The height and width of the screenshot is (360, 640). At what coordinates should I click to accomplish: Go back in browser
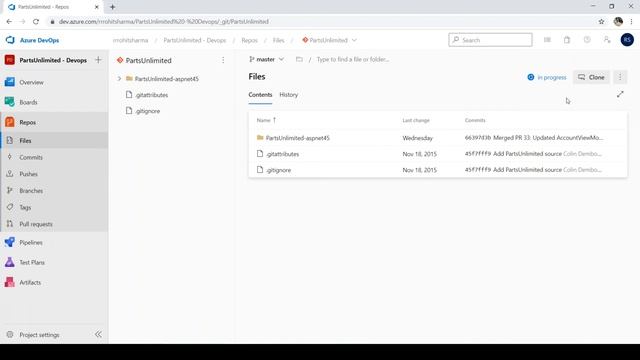tap(9, 22)
